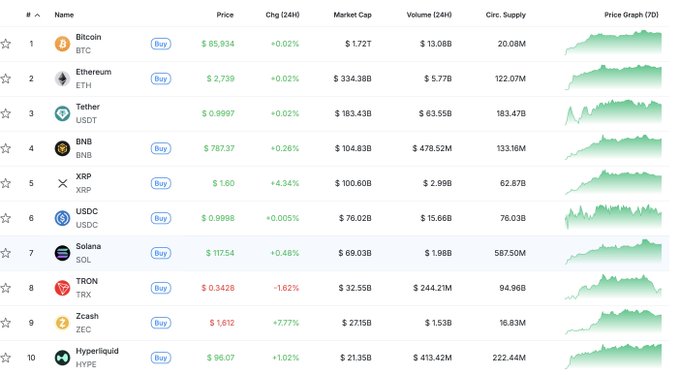Screen dimensions: 680x375
Task: Click Buy next to BNB
Action: pos(161,148)
